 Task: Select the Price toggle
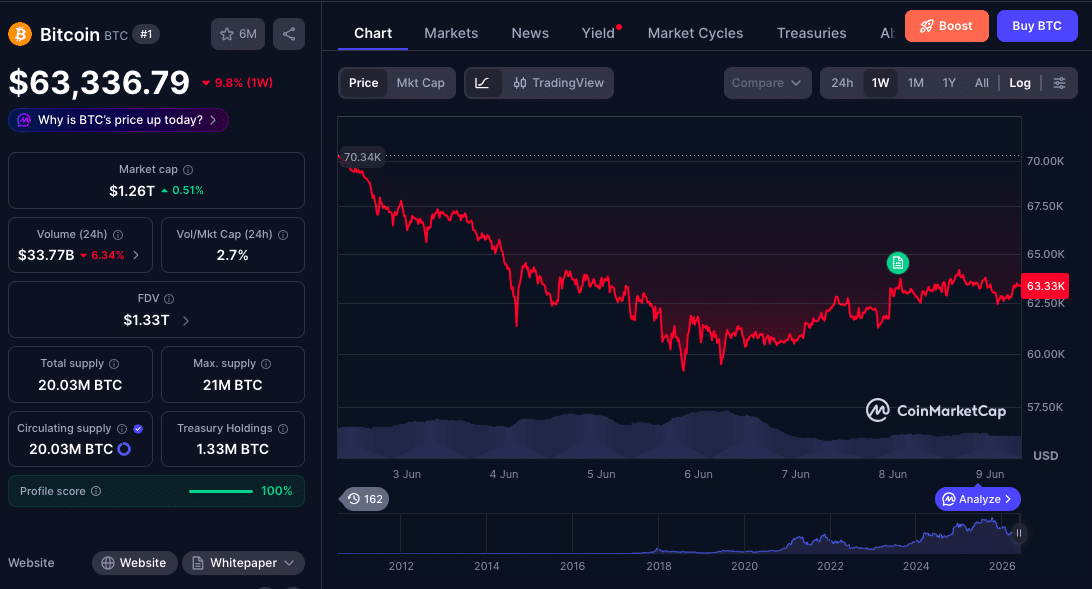coord(364,83)
